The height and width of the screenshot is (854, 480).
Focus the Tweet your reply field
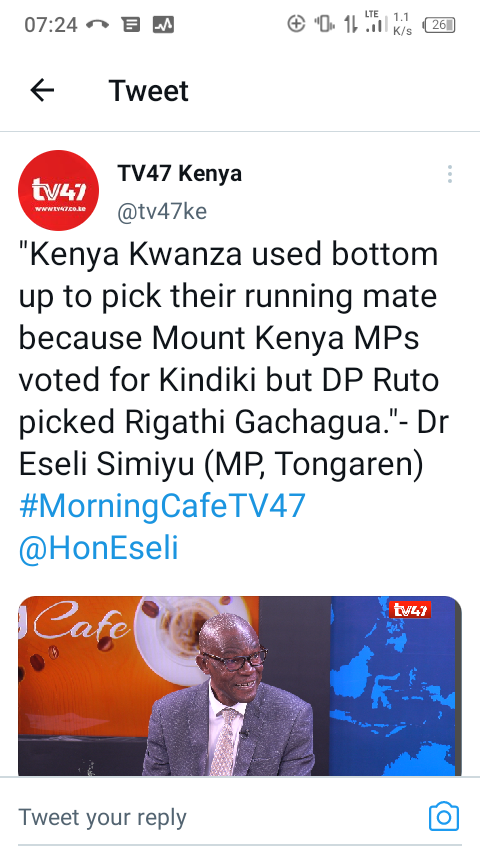point(218,817)
